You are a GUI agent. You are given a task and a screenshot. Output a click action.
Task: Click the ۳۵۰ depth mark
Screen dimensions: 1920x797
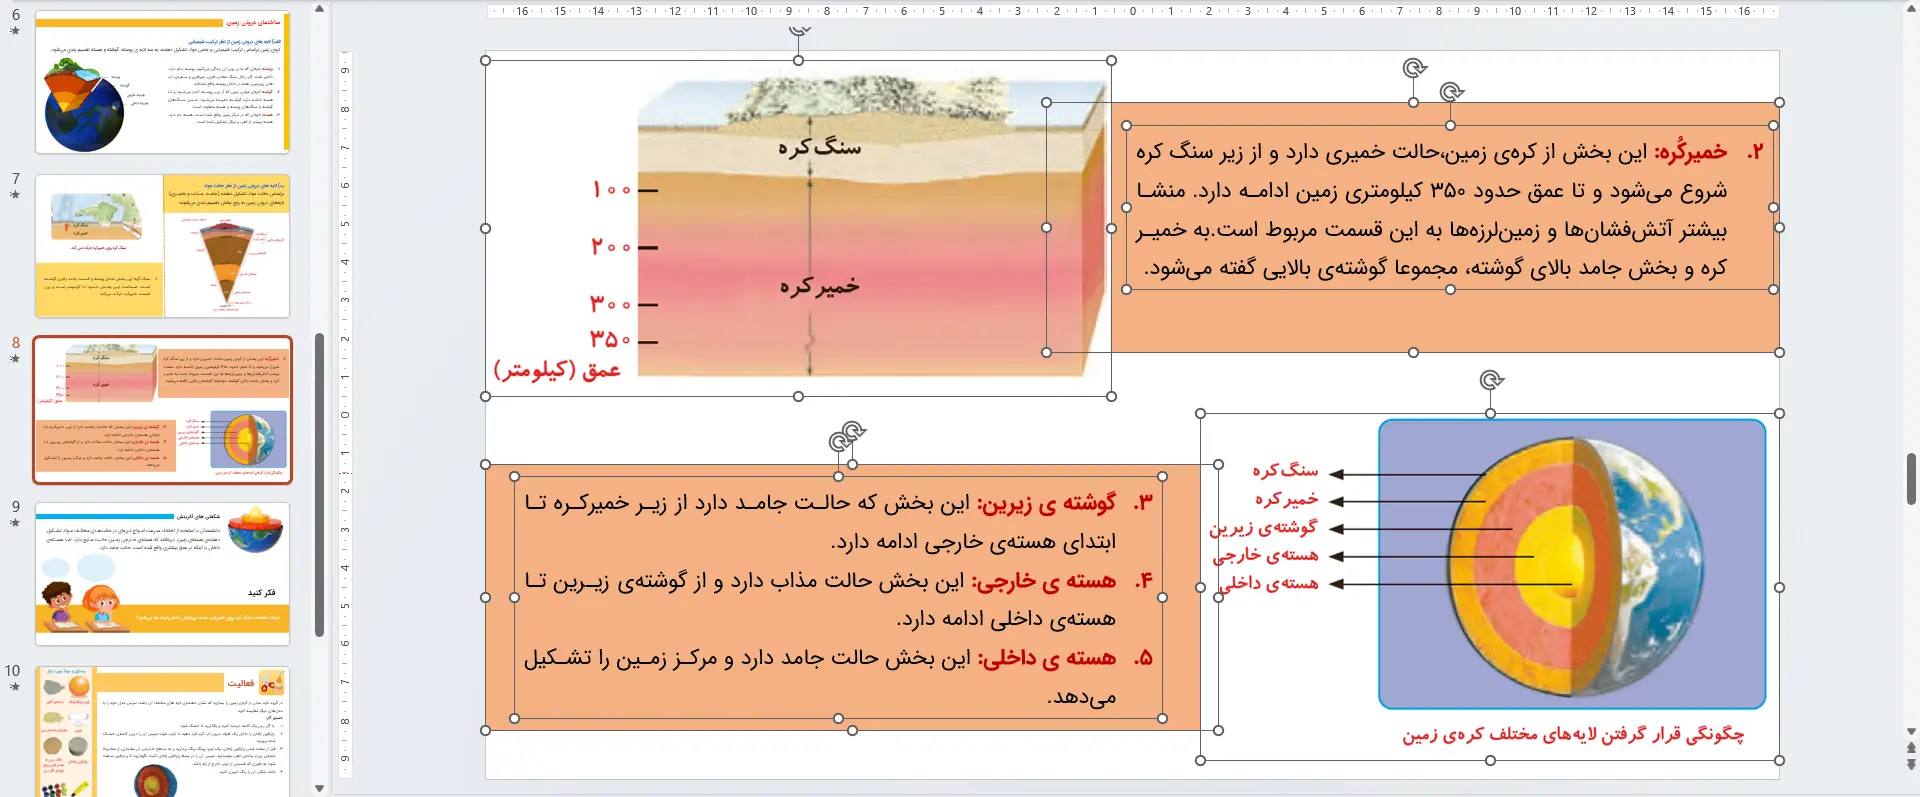point(611,339)
